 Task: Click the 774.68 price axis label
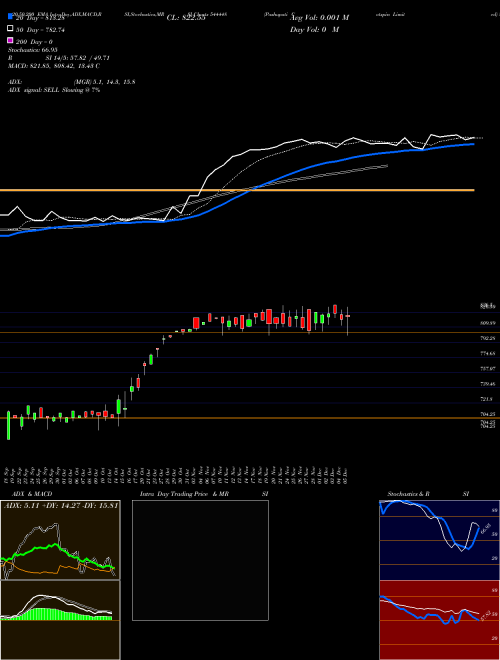488,354
